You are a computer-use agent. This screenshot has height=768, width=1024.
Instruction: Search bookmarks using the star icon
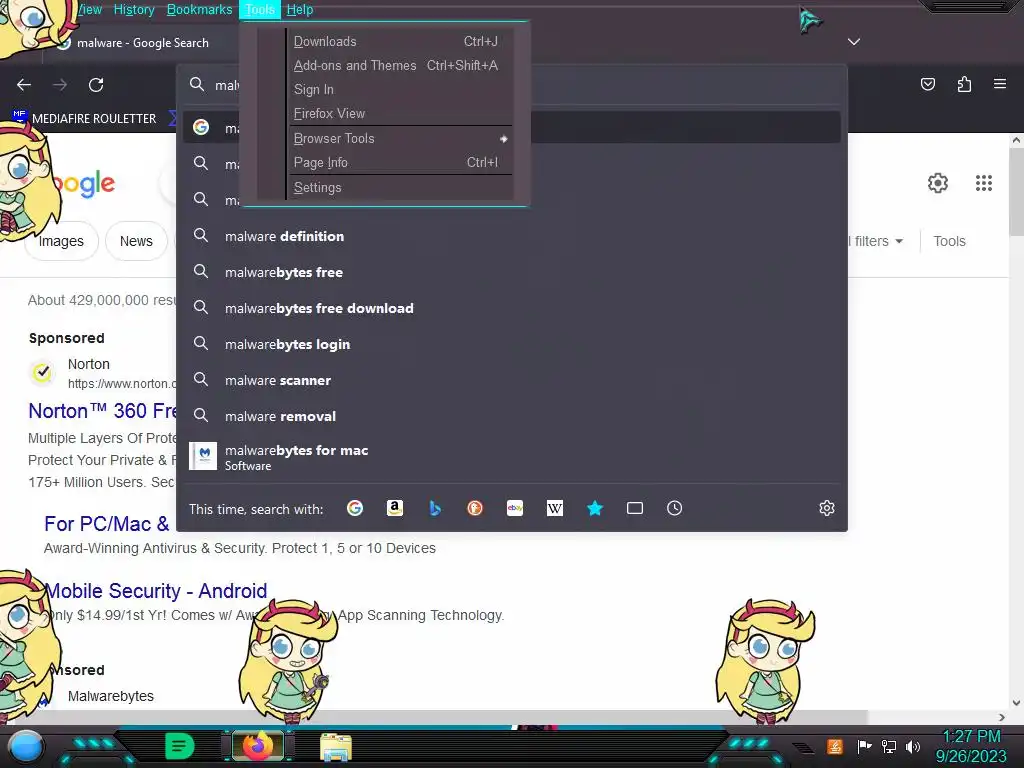[x=595, y=508]
